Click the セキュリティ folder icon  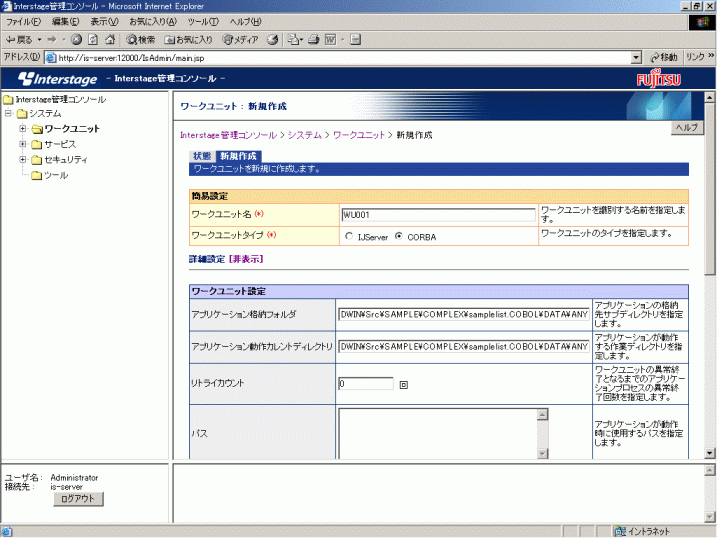[x=37, y=160]
